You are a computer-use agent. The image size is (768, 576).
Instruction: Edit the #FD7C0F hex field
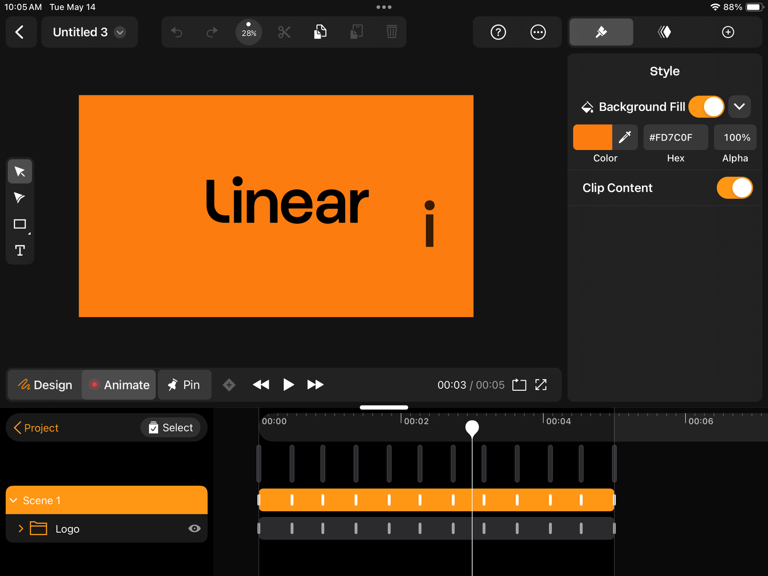coord(675,137)
